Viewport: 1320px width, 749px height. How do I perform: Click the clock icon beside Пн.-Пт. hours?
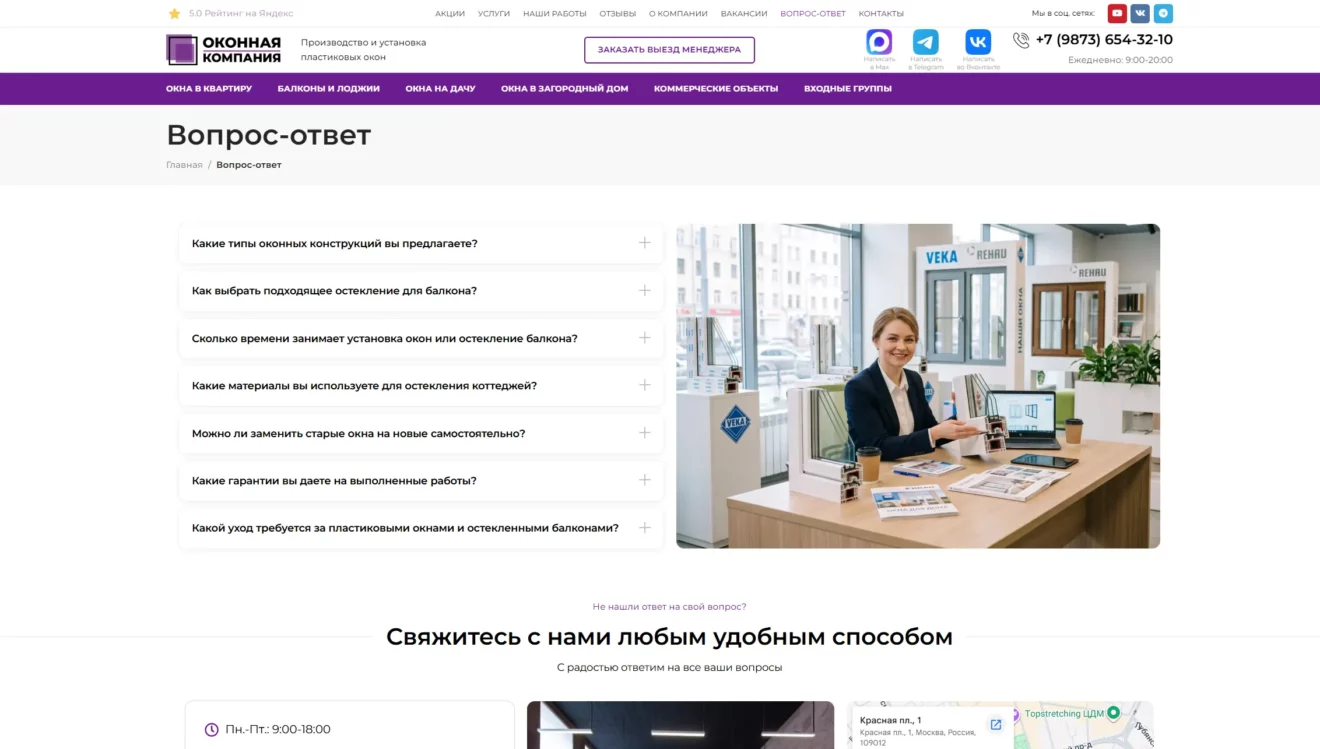211,730
